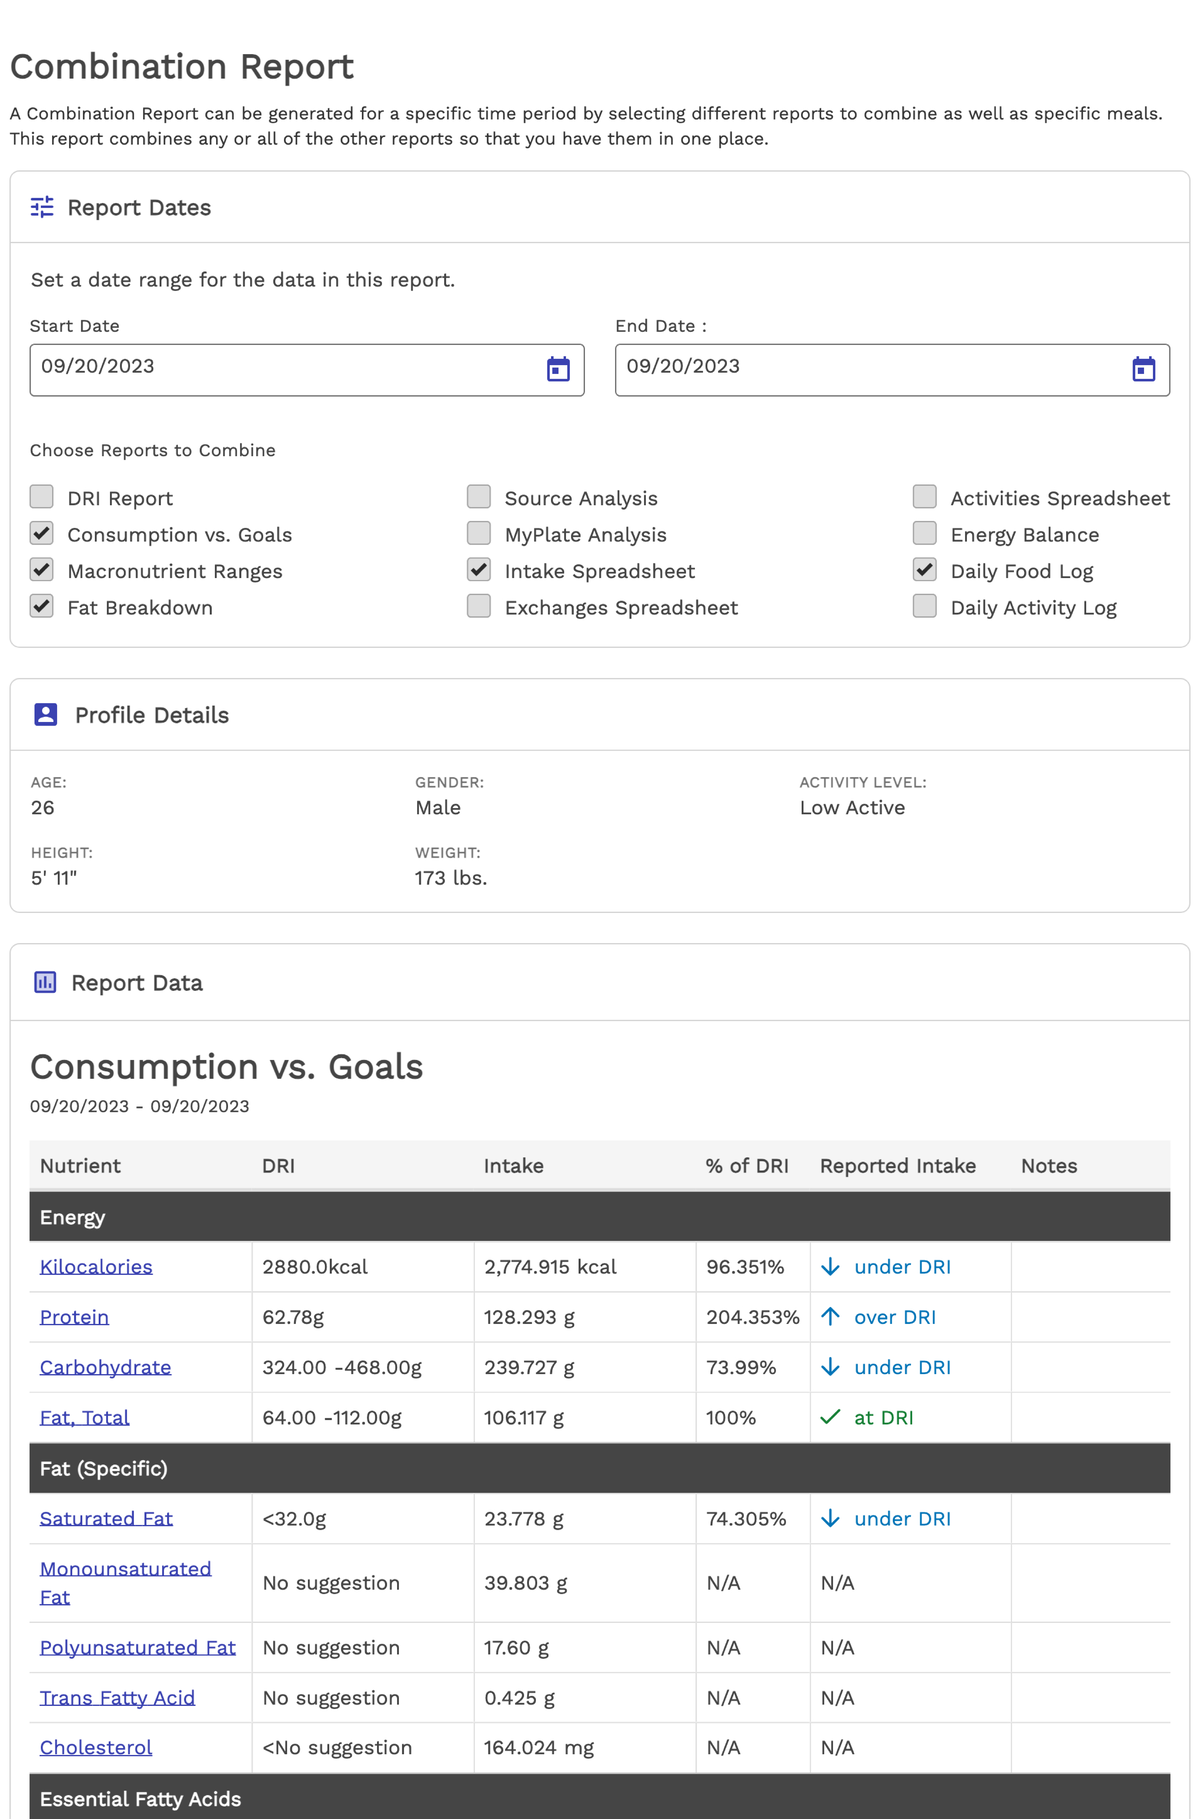This screenshot has height=1819, width=1200.
Task: Click the Nutrient column header
Action: [80, 1165]
